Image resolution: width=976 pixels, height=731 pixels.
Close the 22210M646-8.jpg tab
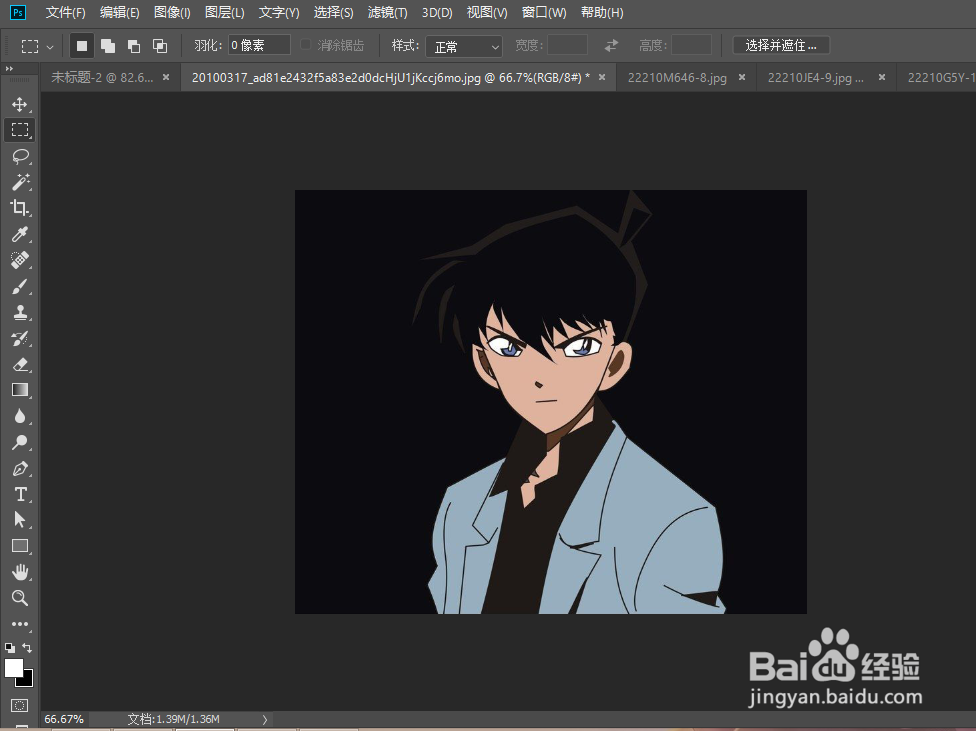(x=742, y=77)
